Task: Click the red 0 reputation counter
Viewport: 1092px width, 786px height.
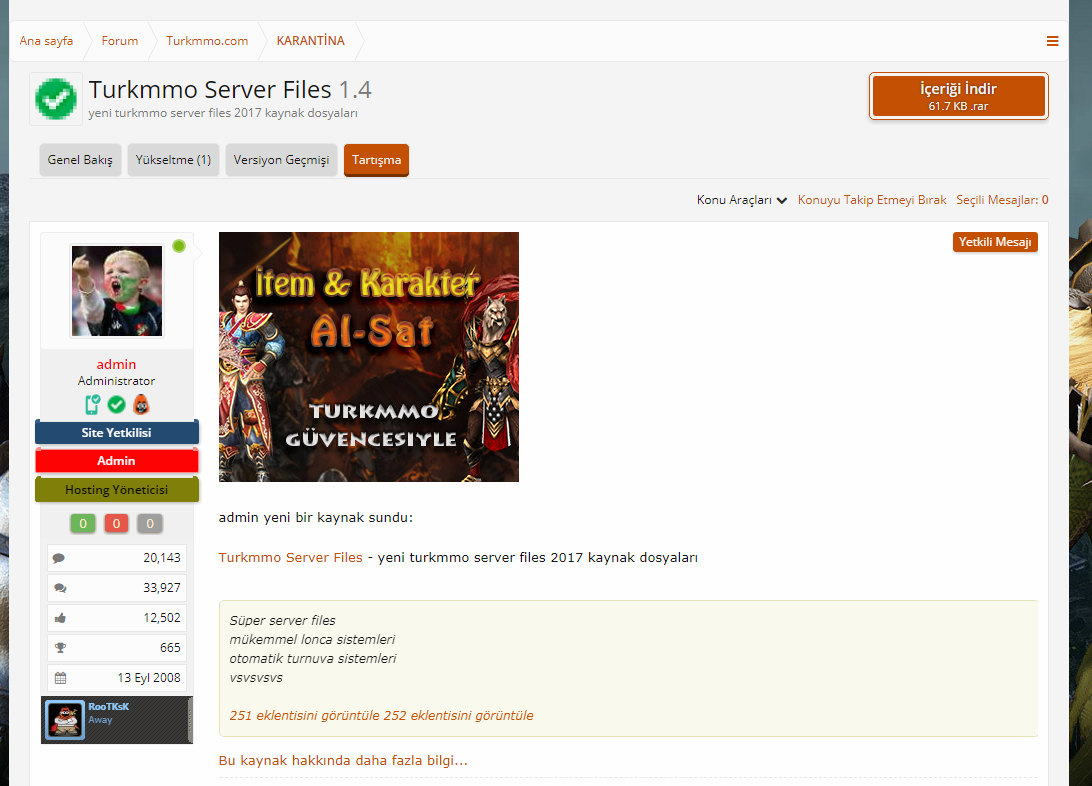Action: point(116,524)
